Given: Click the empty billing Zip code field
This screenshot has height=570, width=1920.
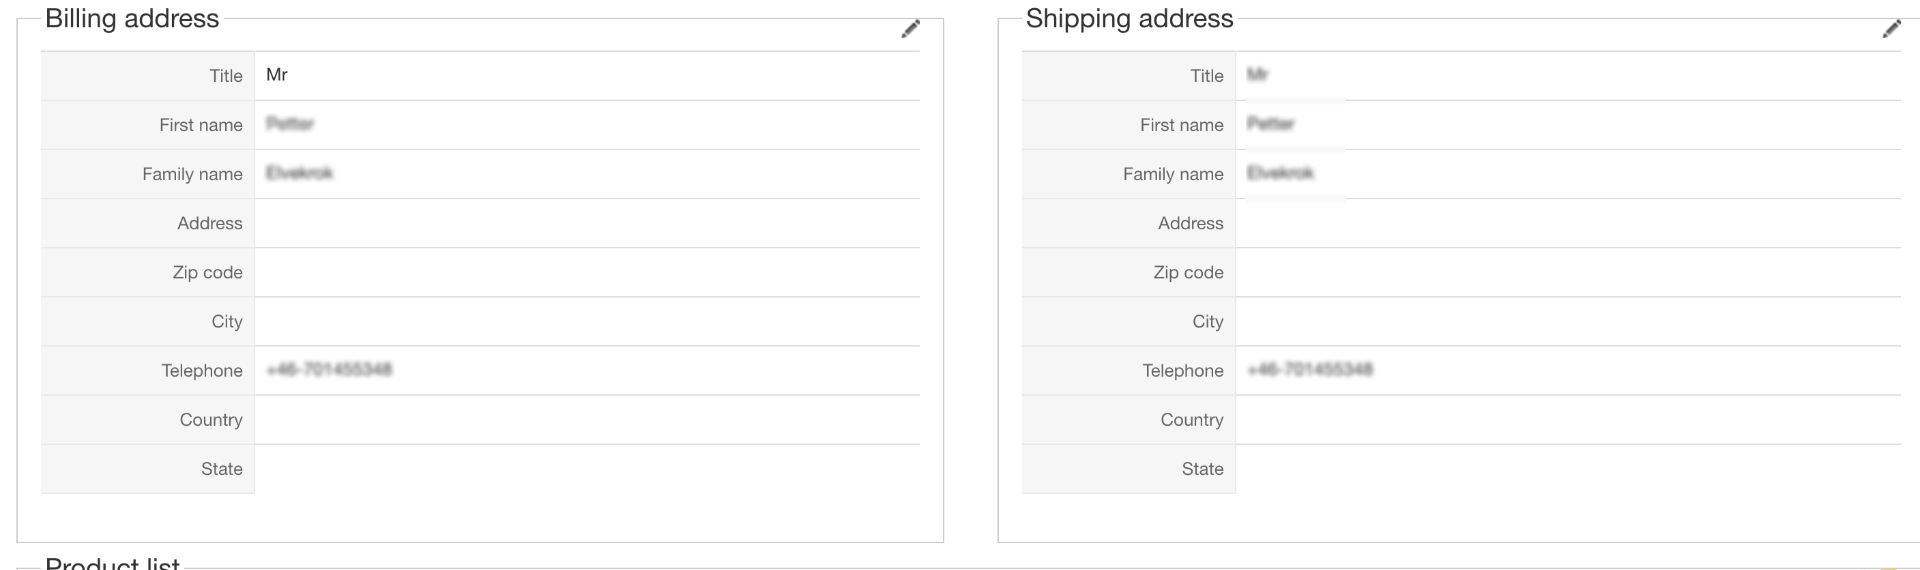Looking at the screenshot, I should (587, 272).
